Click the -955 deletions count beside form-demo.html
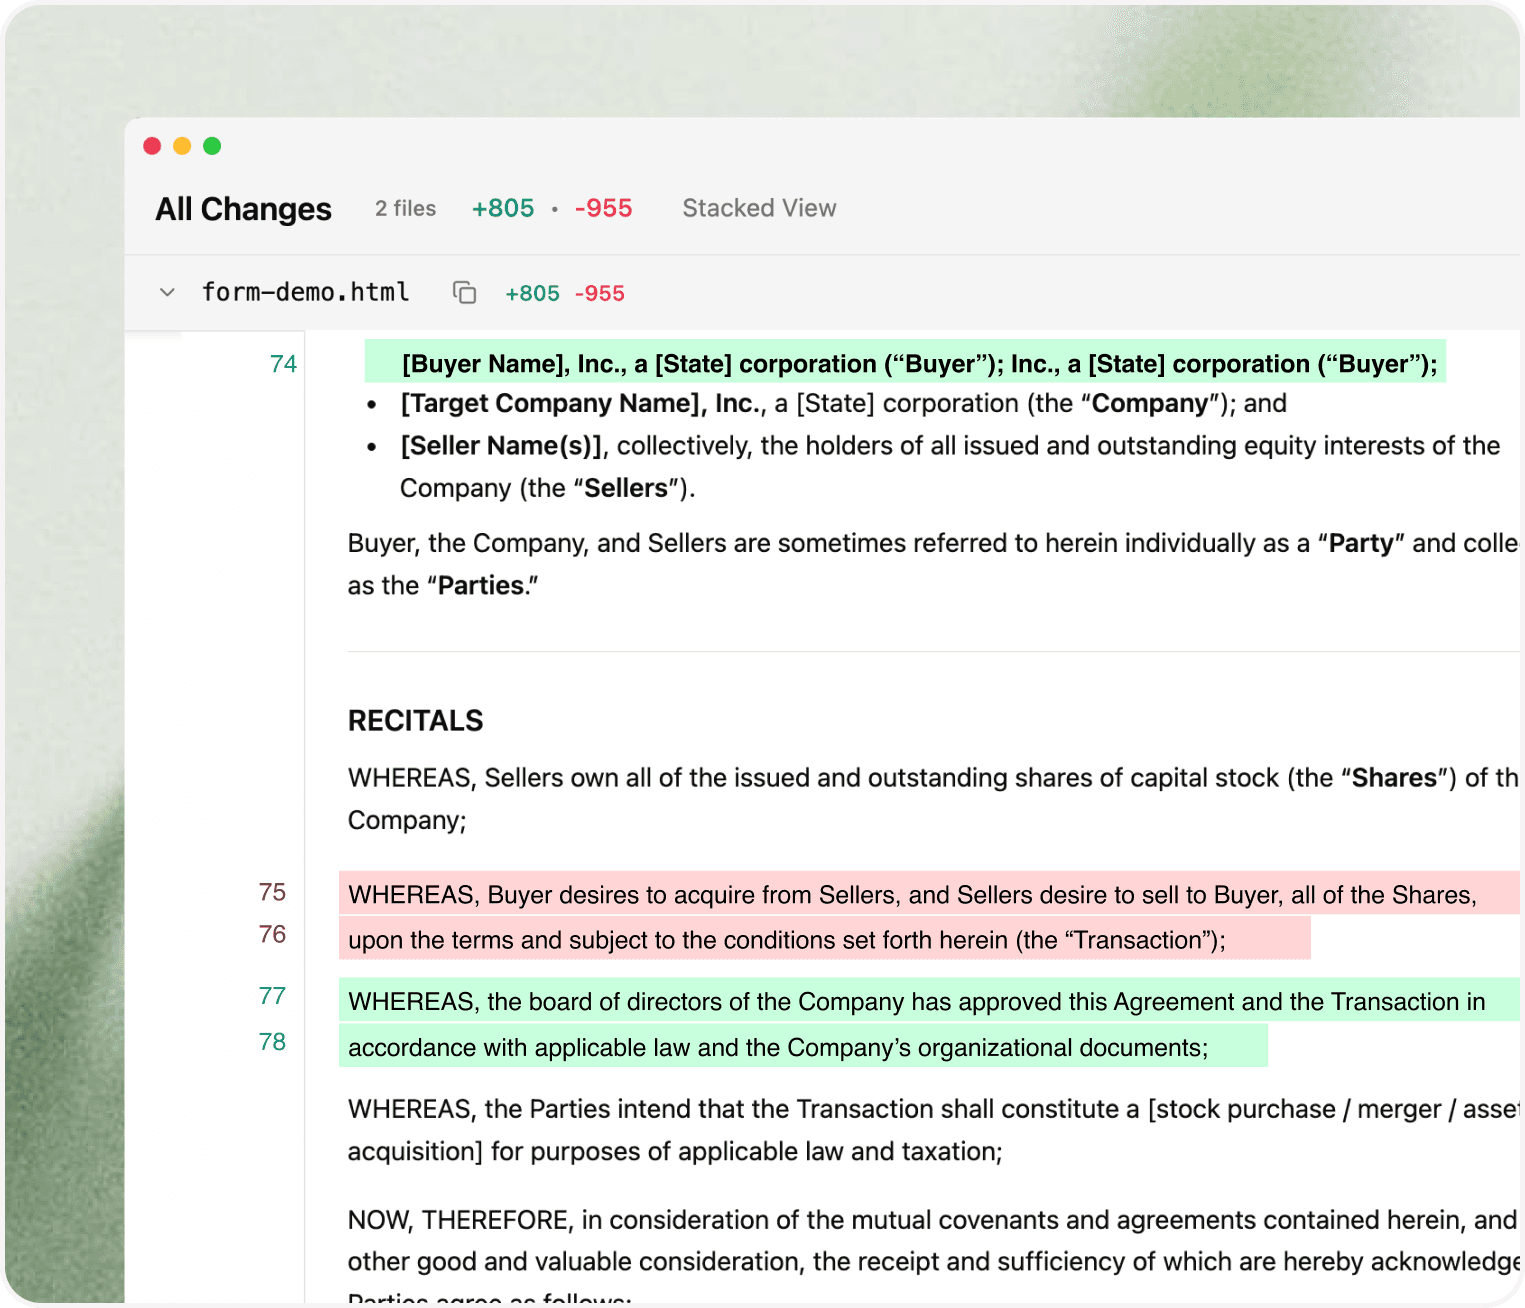Image resolution: width=1525 pixels, height=1308 pixels. click(599, 293)
